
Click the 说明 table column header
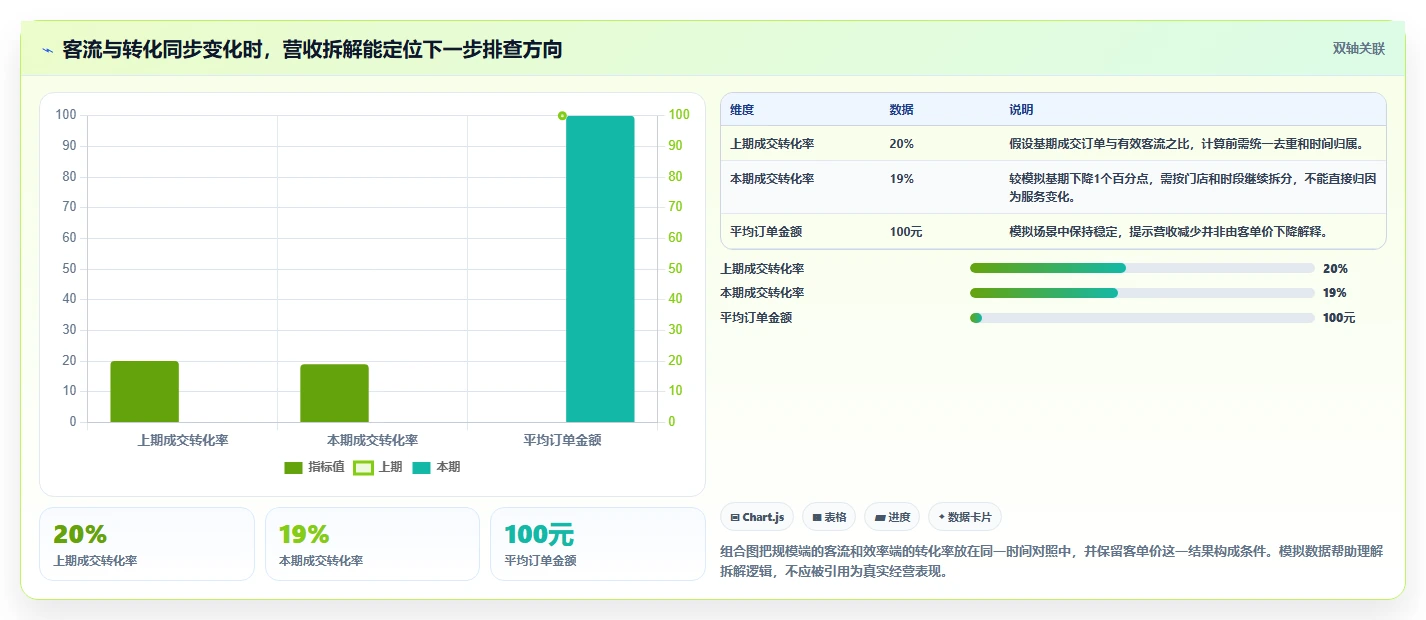(x=1021, y=109)
